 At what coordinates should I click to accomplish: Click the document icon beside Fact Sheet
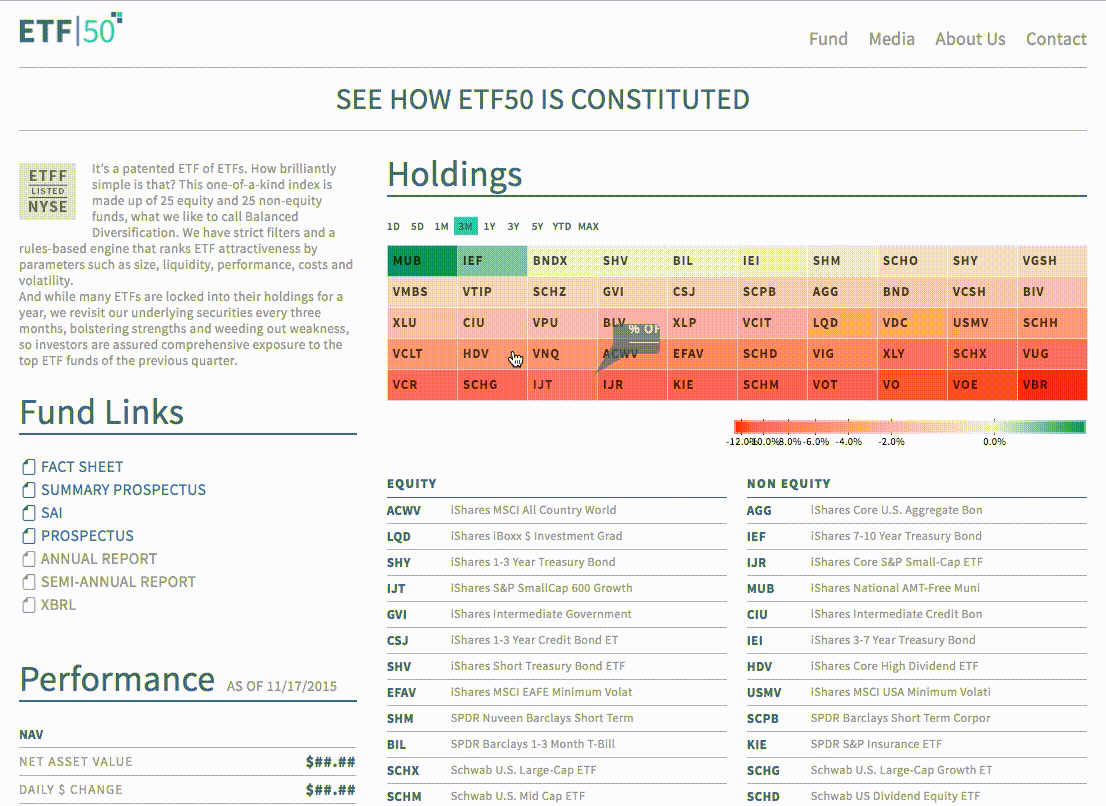click(x=28, y=467)
